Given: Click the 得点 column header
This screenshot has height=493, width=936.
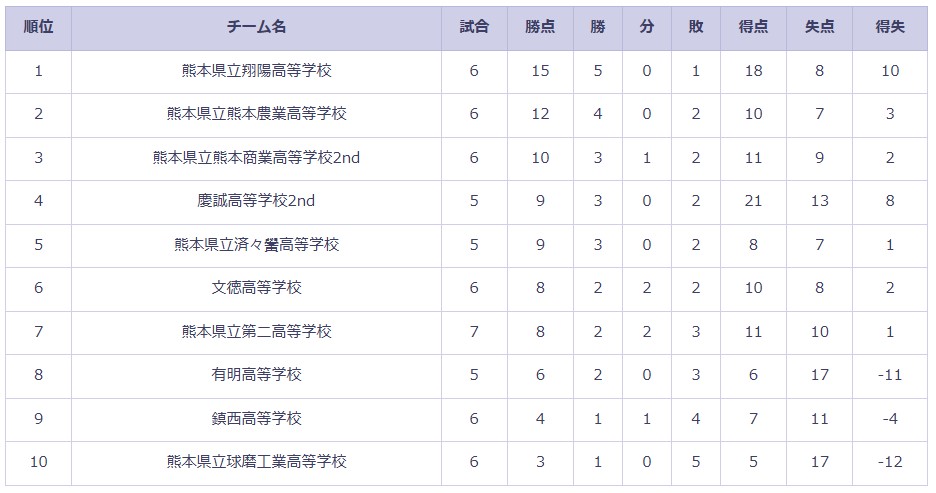Looking at the screenshot, I should click(753, 27).
